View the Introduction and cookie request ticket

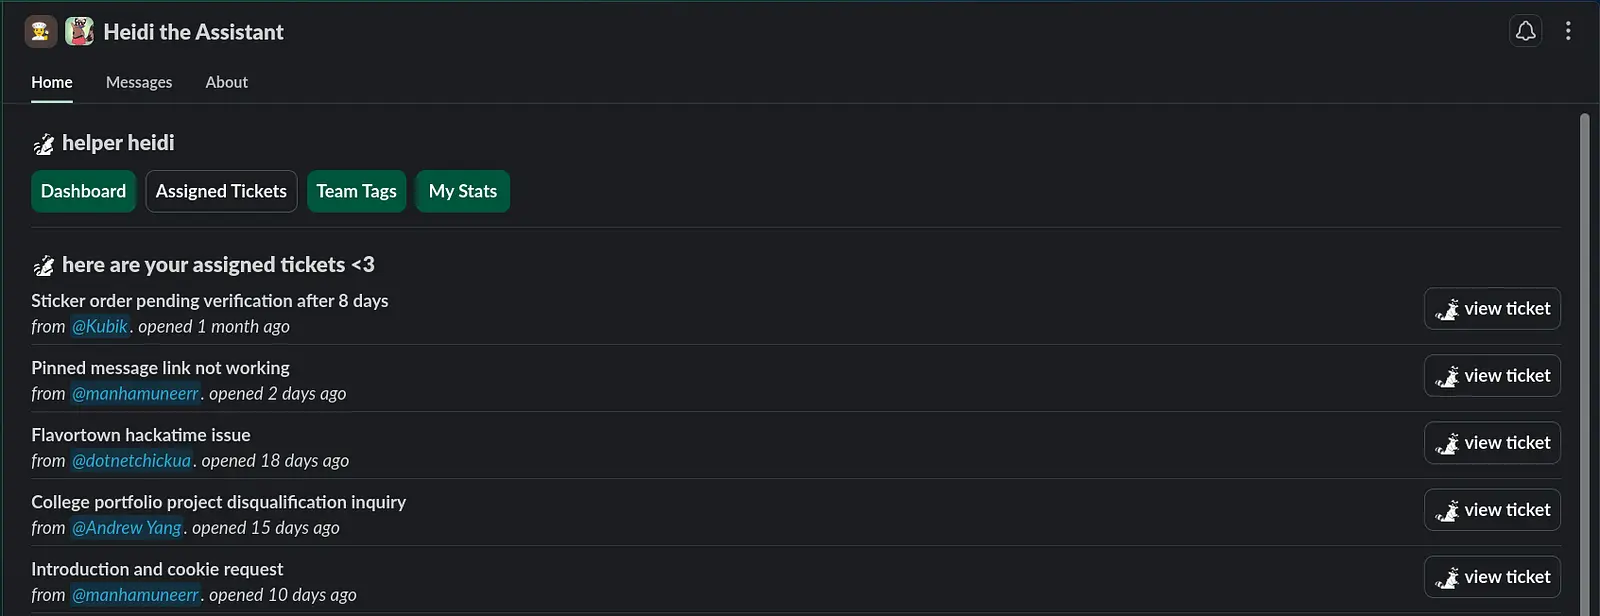pyautogui.click(x=1492, y=577)
